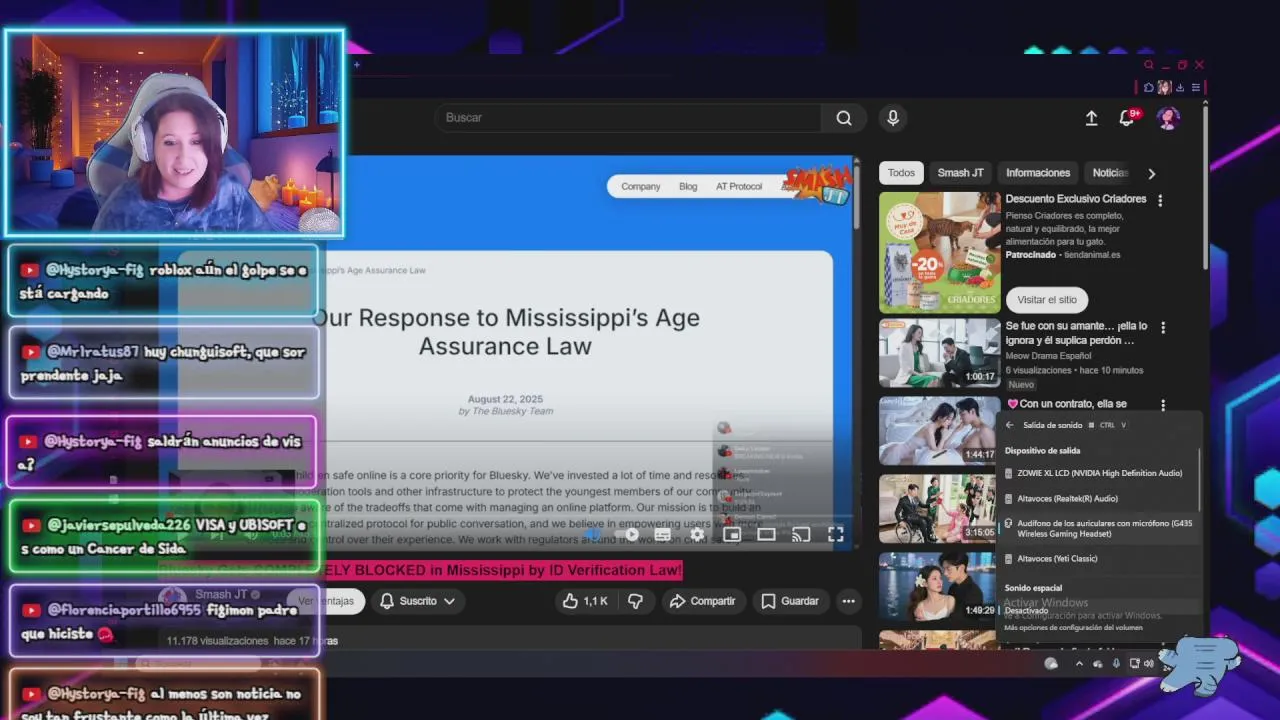Show more category chips with the right arrow
Screen dimensions: 1280x720
[1151, 173]
